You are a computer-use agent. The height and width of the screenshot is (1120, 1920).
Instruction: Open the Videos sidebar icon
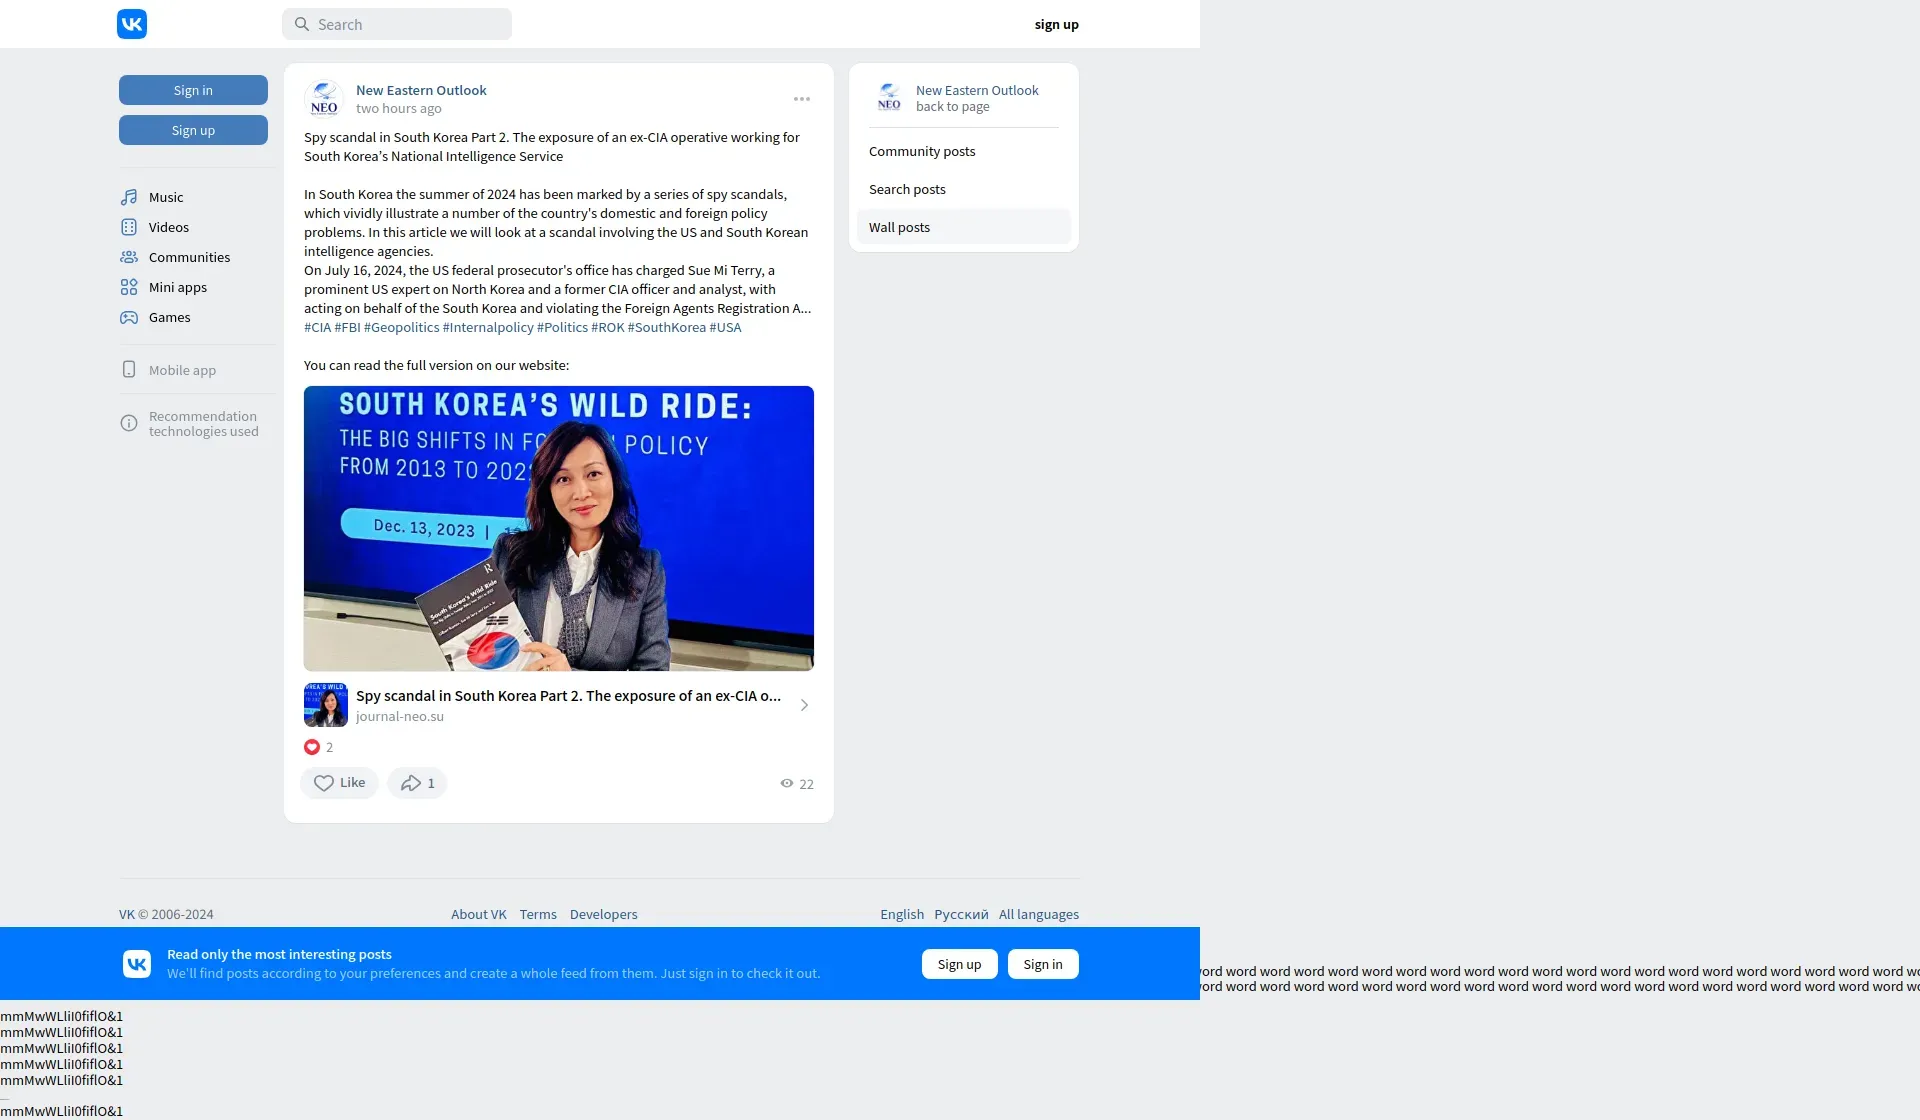(x=129, y=227)
